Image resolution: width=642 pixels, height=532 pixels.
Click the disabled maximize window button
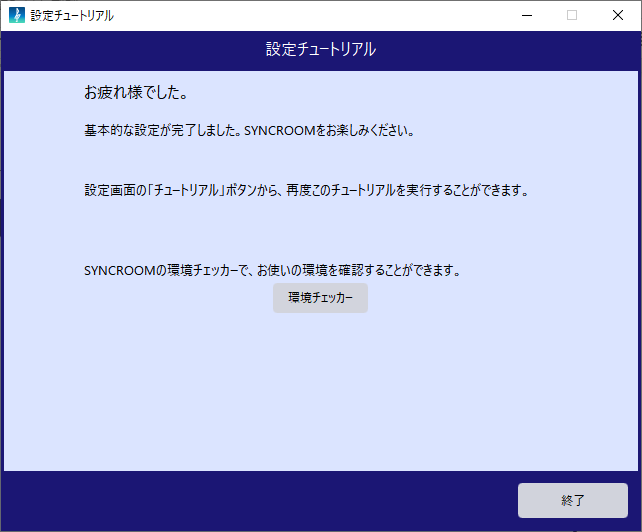[572, 16]
